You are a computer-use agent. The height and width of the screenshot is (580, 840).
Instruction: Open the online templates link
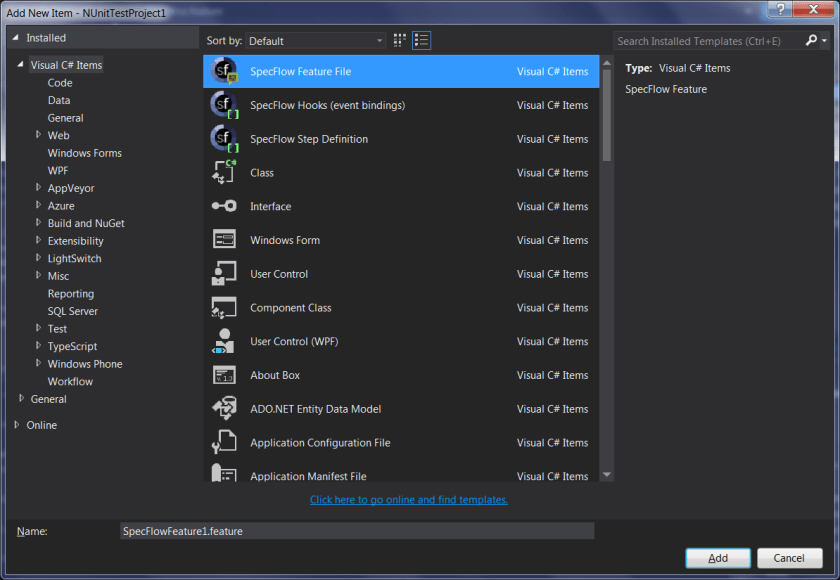[408, 499]
